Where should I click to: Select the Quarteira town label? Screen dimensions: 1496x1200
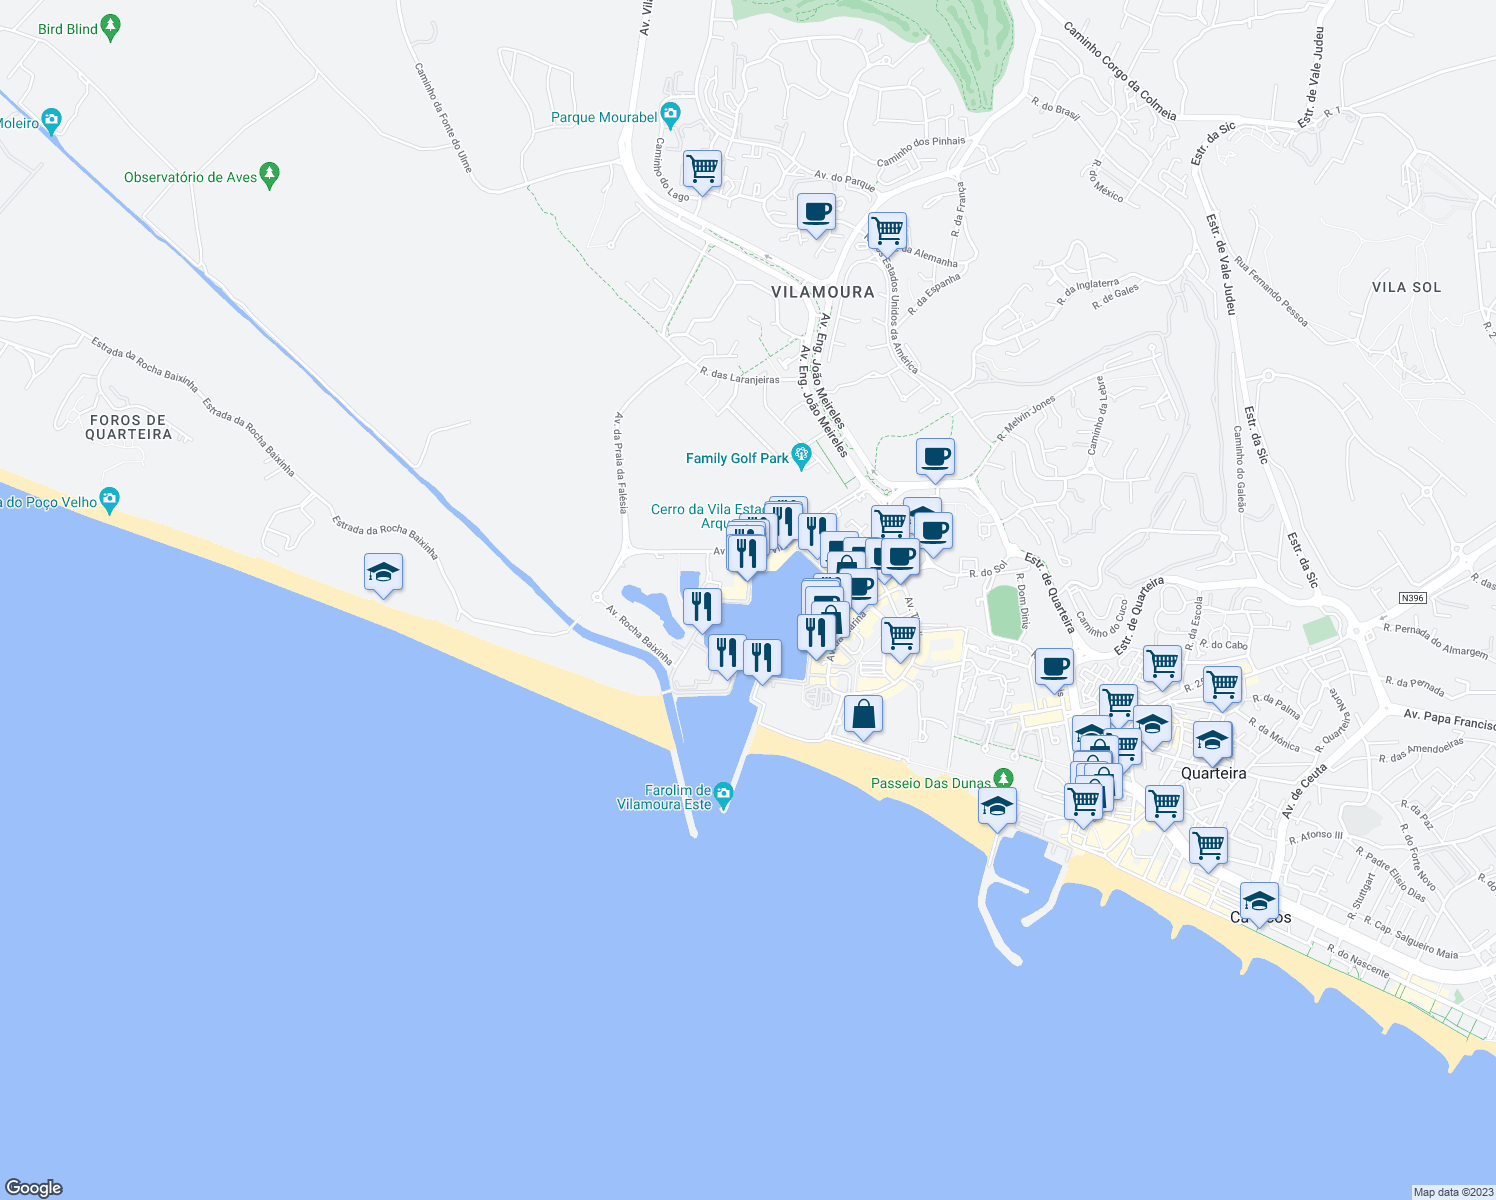1214,773
